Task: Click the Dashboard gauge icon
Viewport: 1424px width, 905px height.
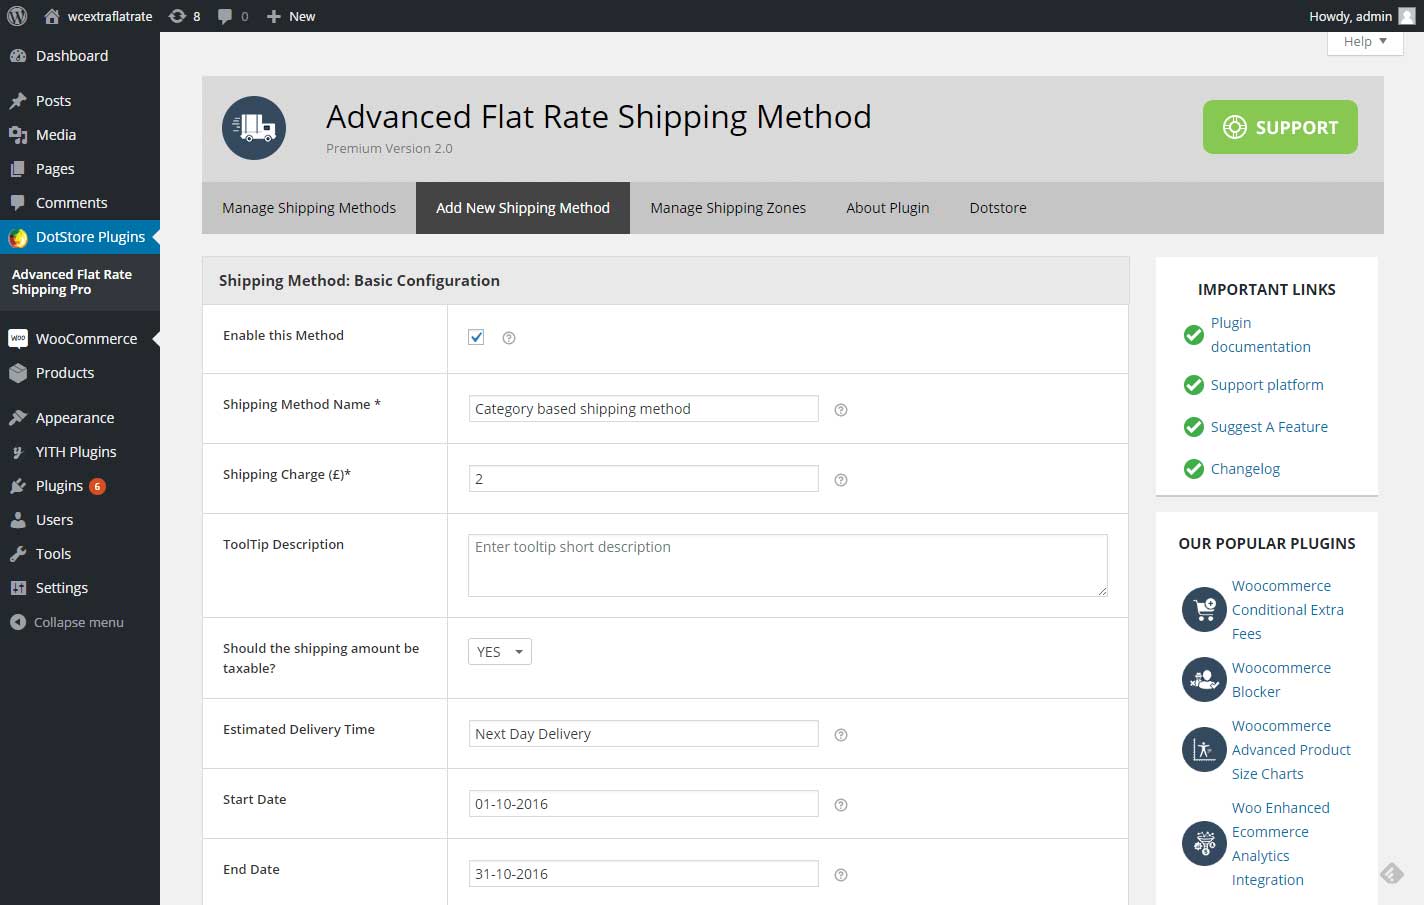Action: click(x=18, y=56)
